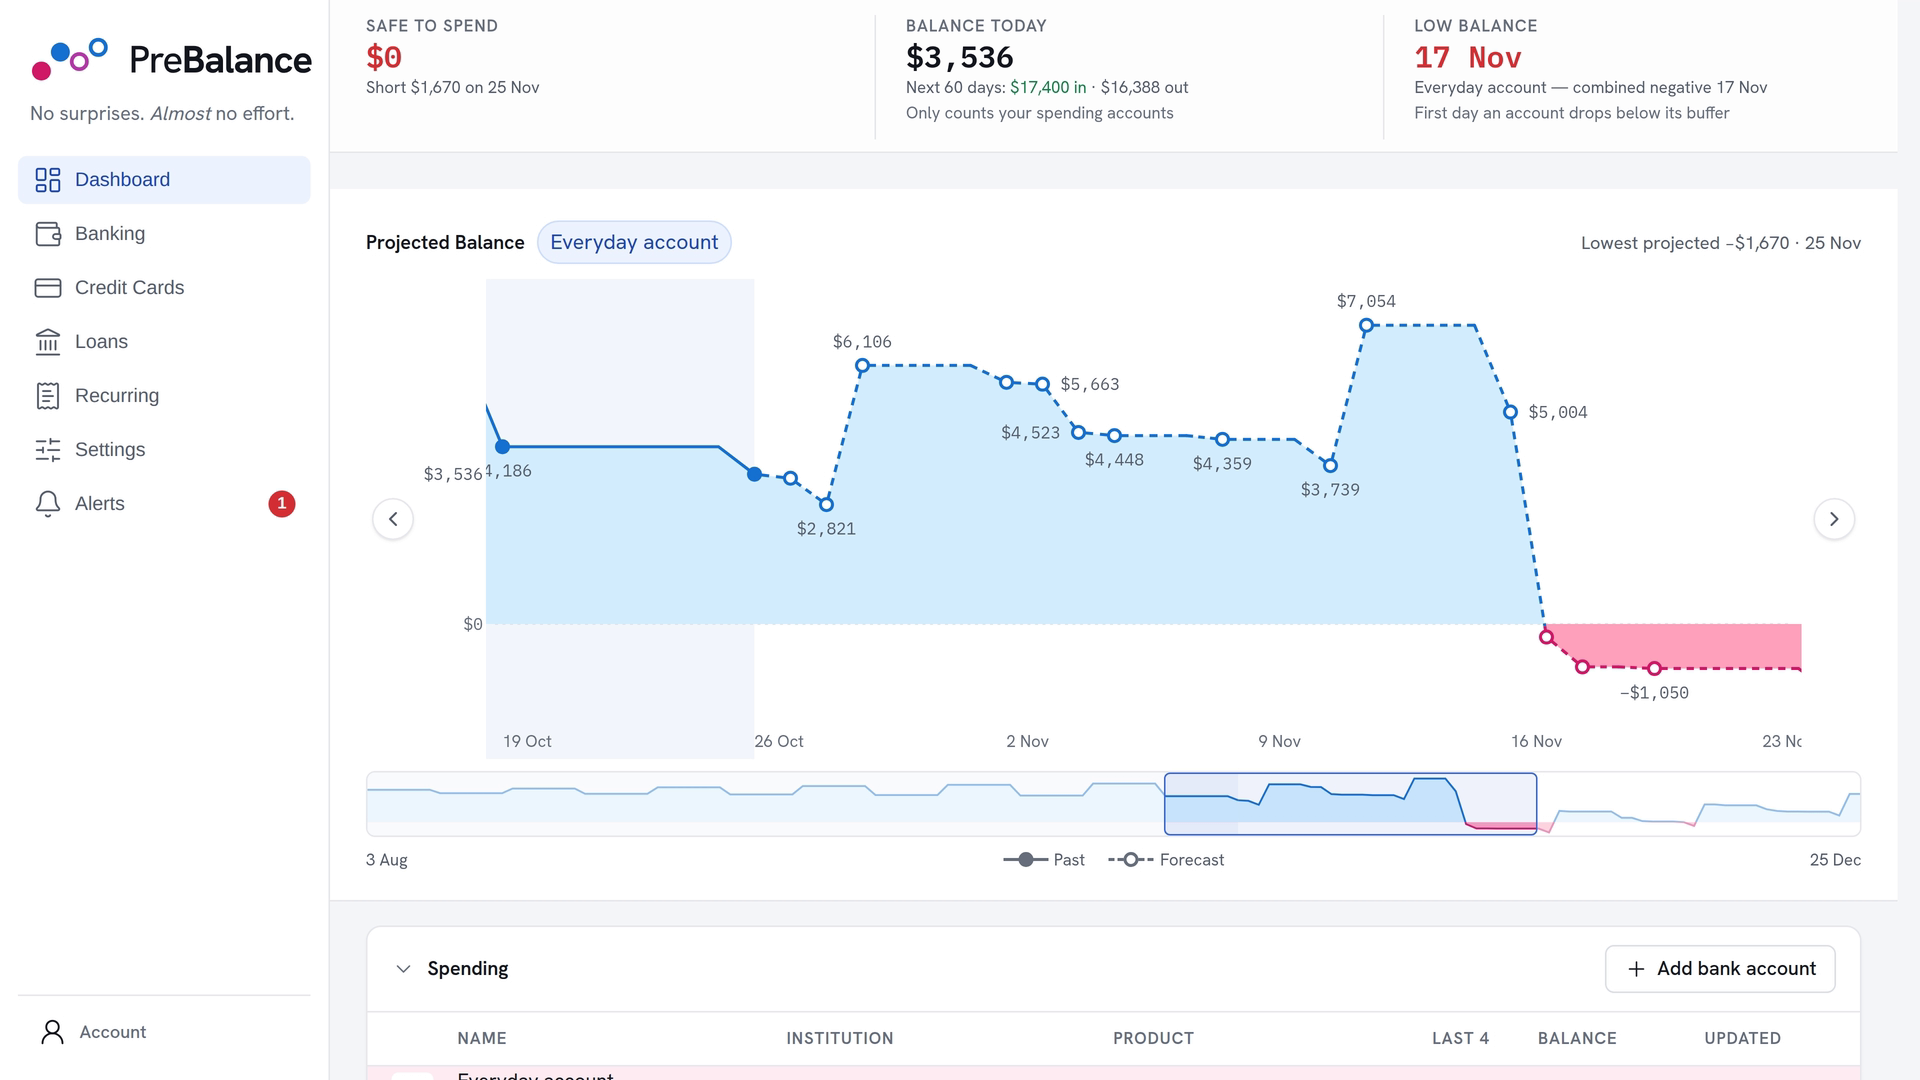Image resolution: width=1920 pixels, height=1080 pixels.
Task: Click the Account person icon
Action: point(52,1032)
